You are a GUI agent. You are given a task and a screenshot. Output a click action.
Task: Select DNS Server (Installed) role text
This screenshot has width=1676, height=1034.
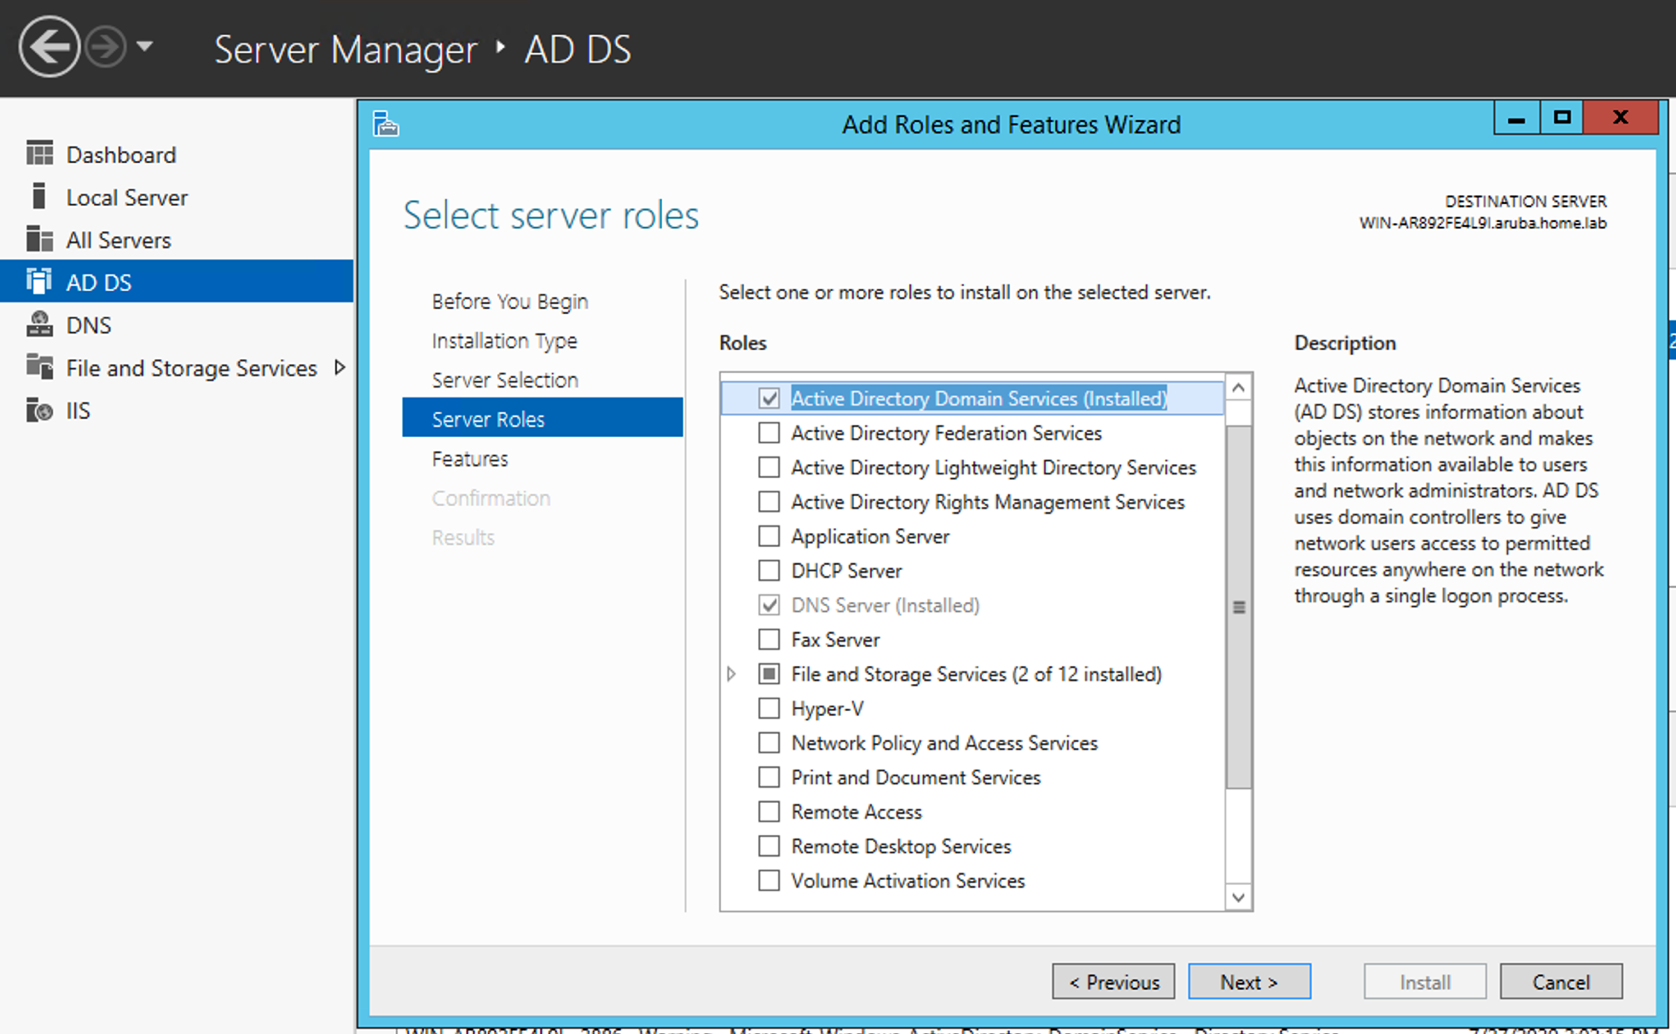[x=885, y=605]
